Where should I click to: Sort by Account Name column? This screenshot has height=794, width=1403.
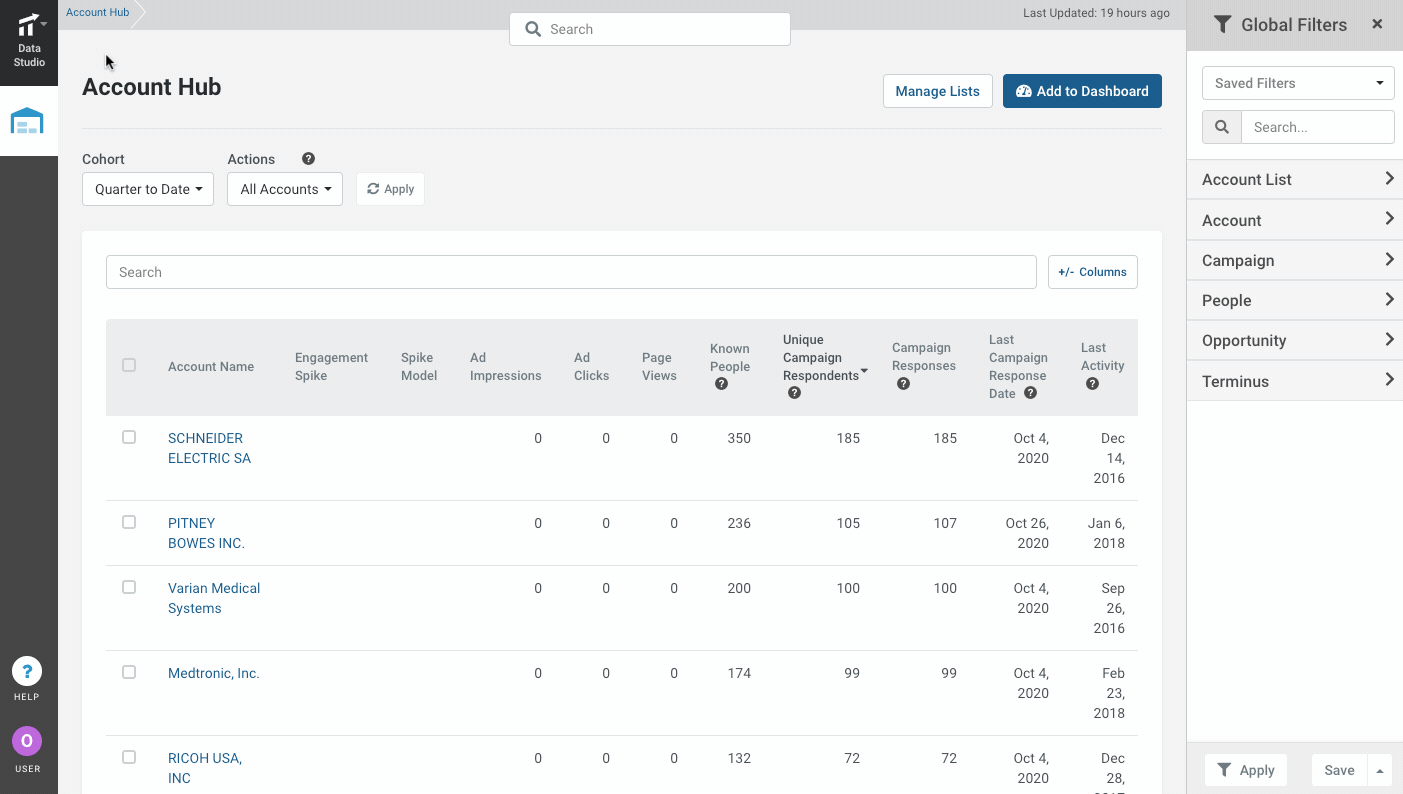click(x=211, y=366)
